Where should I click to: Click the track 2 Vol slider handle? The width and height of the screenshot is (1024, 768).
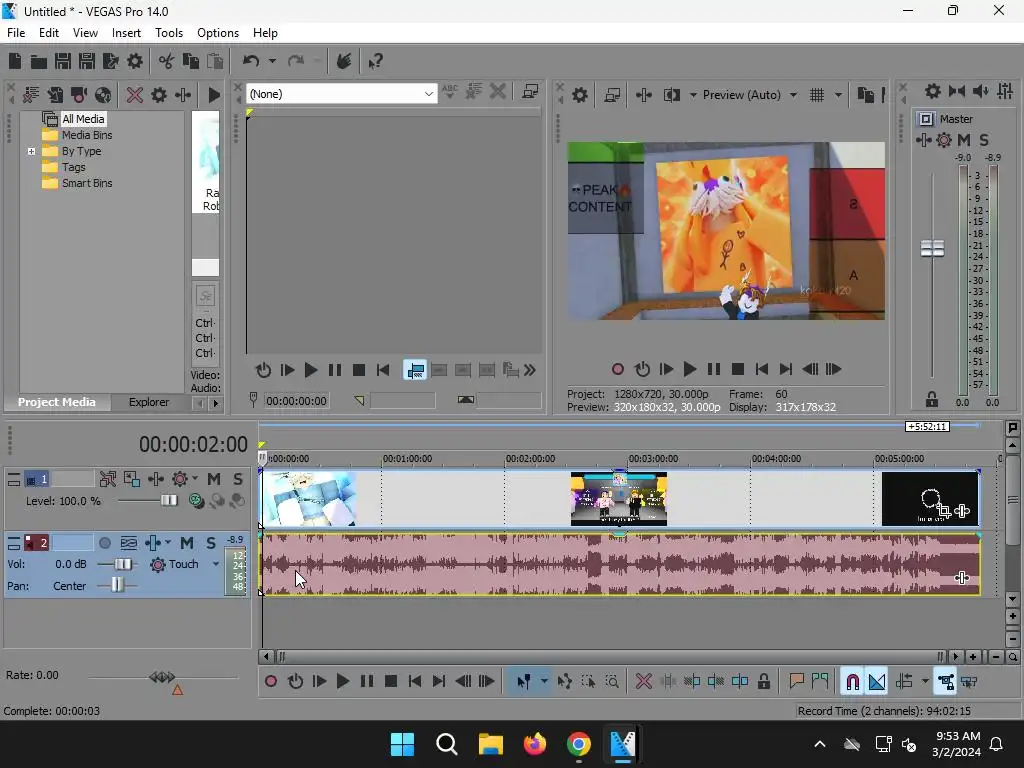pyautogui.click(x=123, y=564)
